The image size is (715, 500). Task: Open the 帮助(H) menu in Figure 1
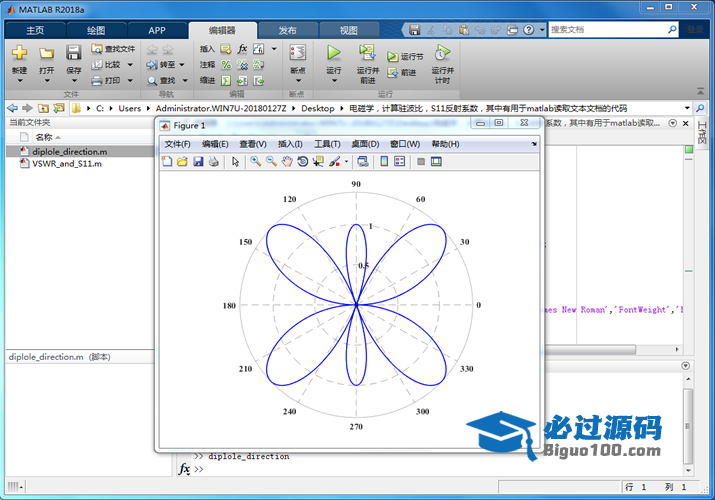coord(446,144)
